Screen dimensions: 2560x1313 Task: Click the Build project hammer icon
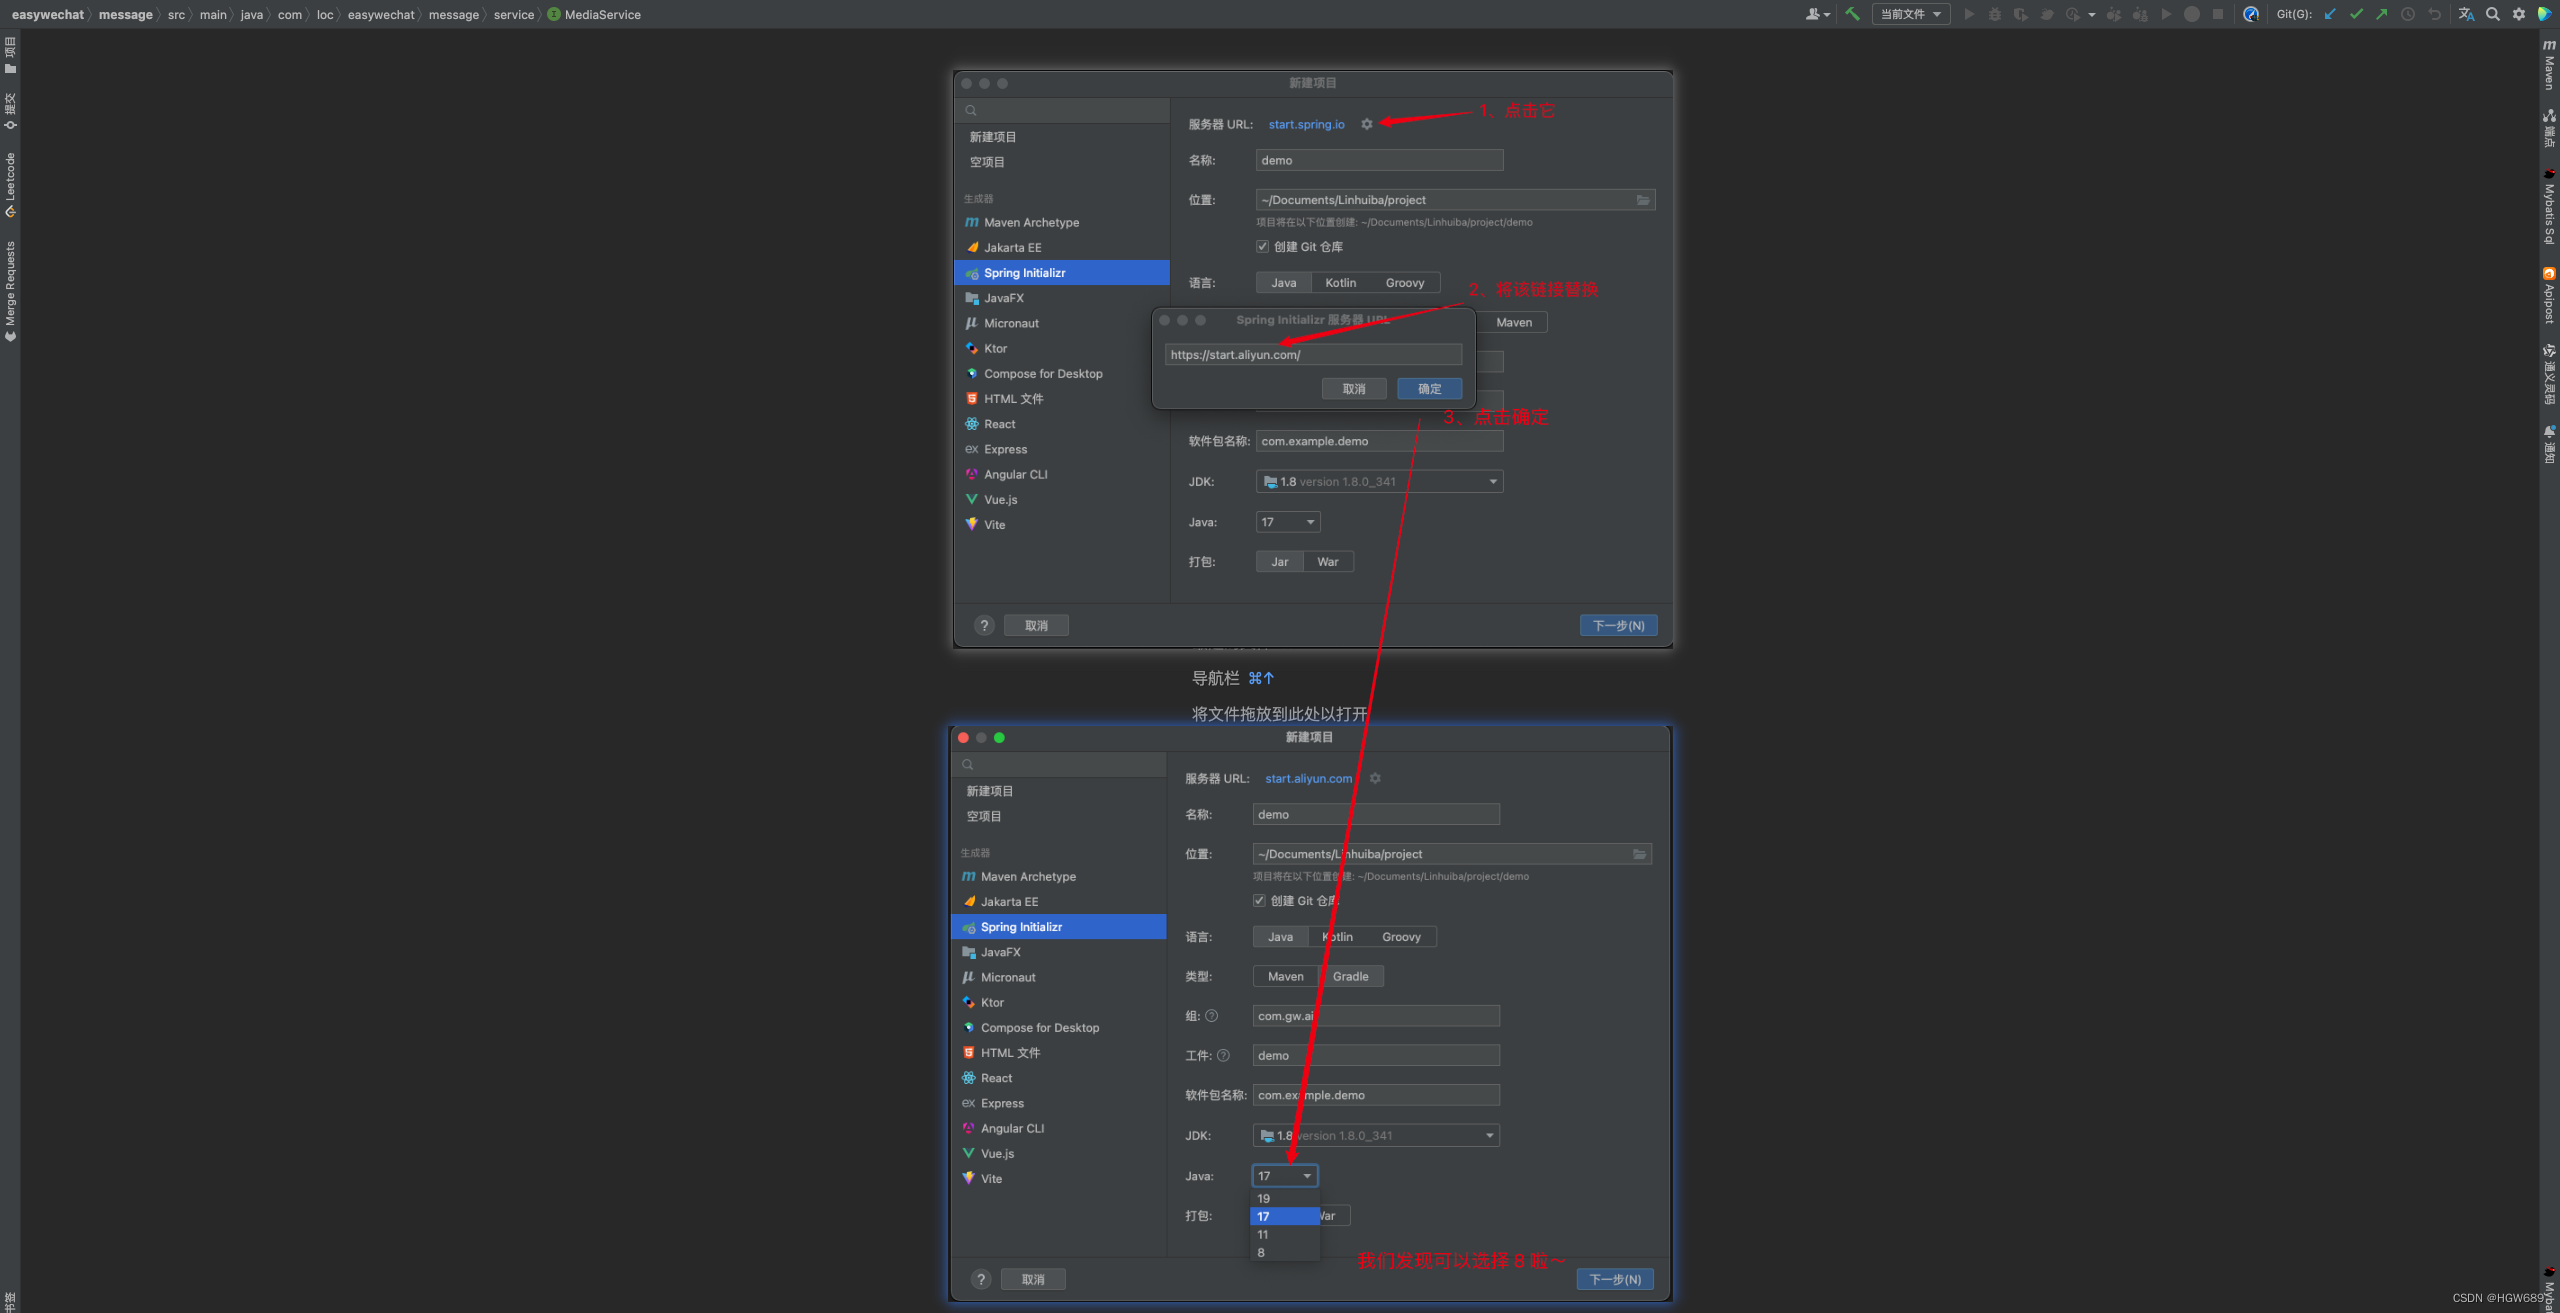tap(1852, 14)
